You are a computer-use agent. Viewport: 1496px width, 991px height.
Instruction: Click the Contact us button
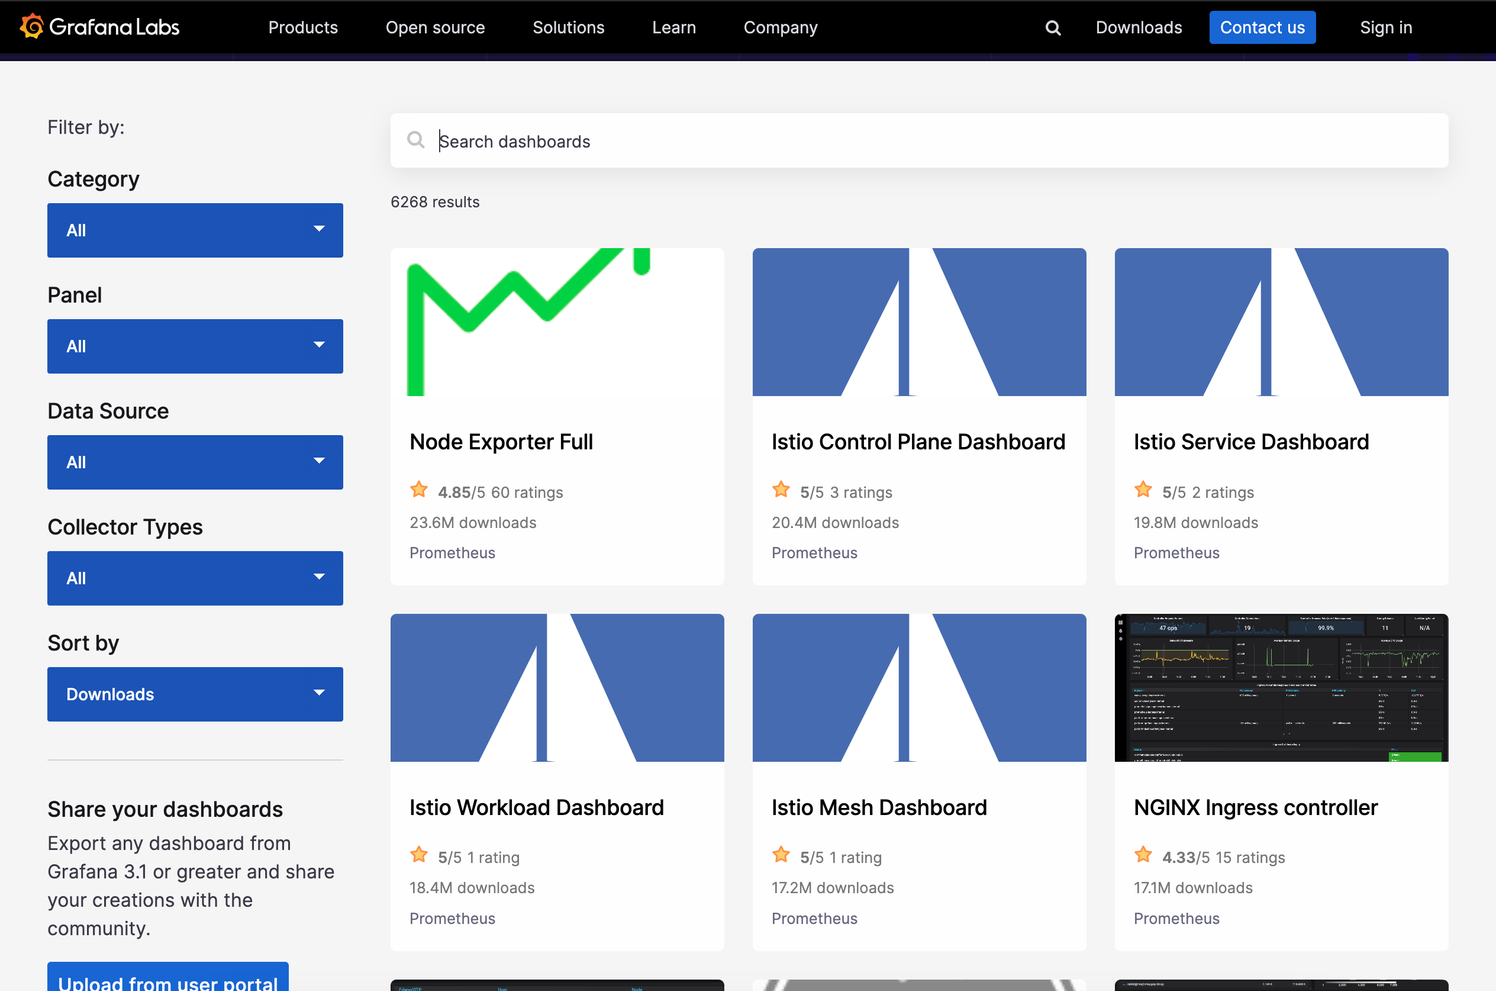(1262, 27)
